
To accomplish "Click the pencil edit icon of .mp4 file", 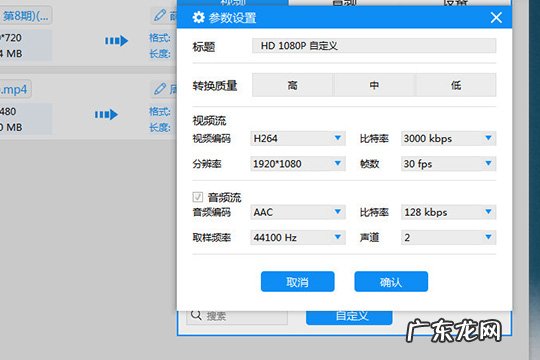I will click(159, 89).
